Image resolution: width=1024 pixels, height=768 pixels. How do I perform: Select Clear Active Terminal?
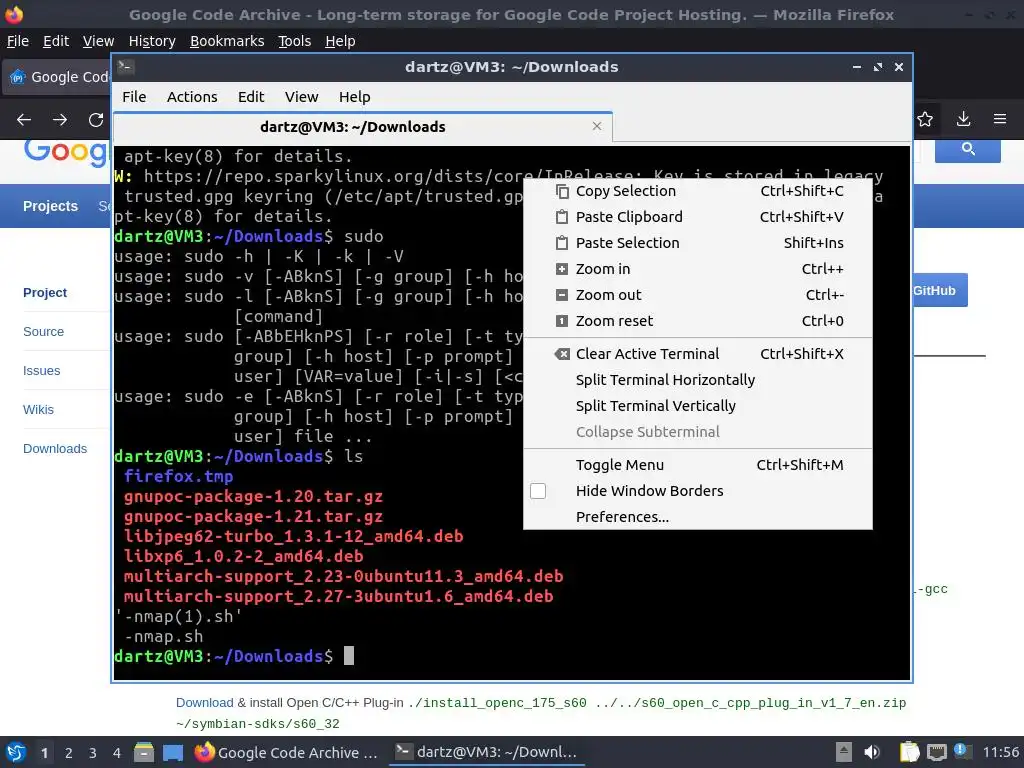697,354
